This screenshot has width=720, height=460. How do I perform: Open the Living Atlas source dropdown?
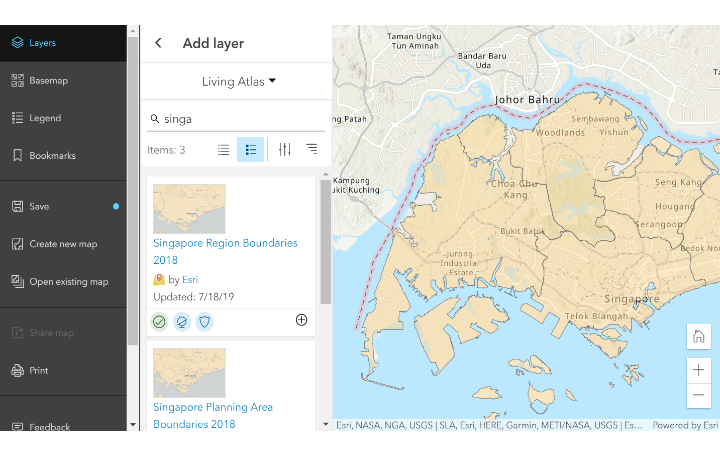pyautogui.click(x=239, y=82)
